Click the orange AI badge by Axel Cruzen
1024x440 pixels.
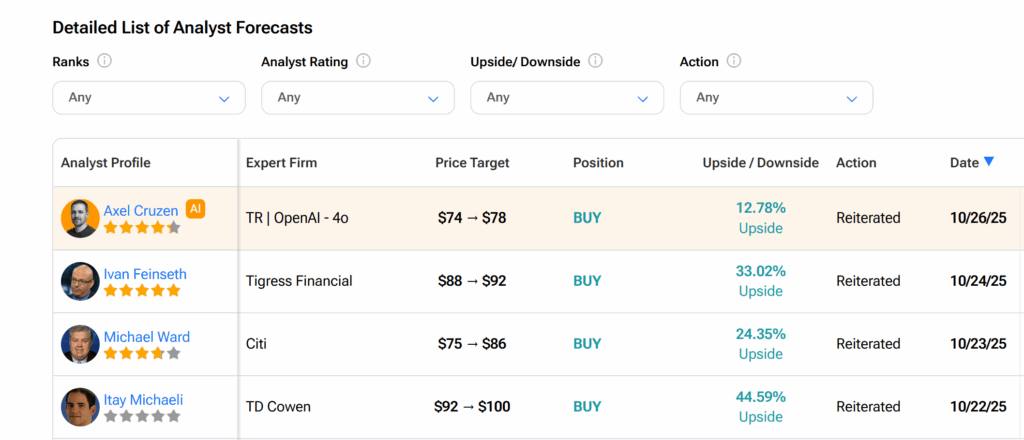[x=195, y=209]
